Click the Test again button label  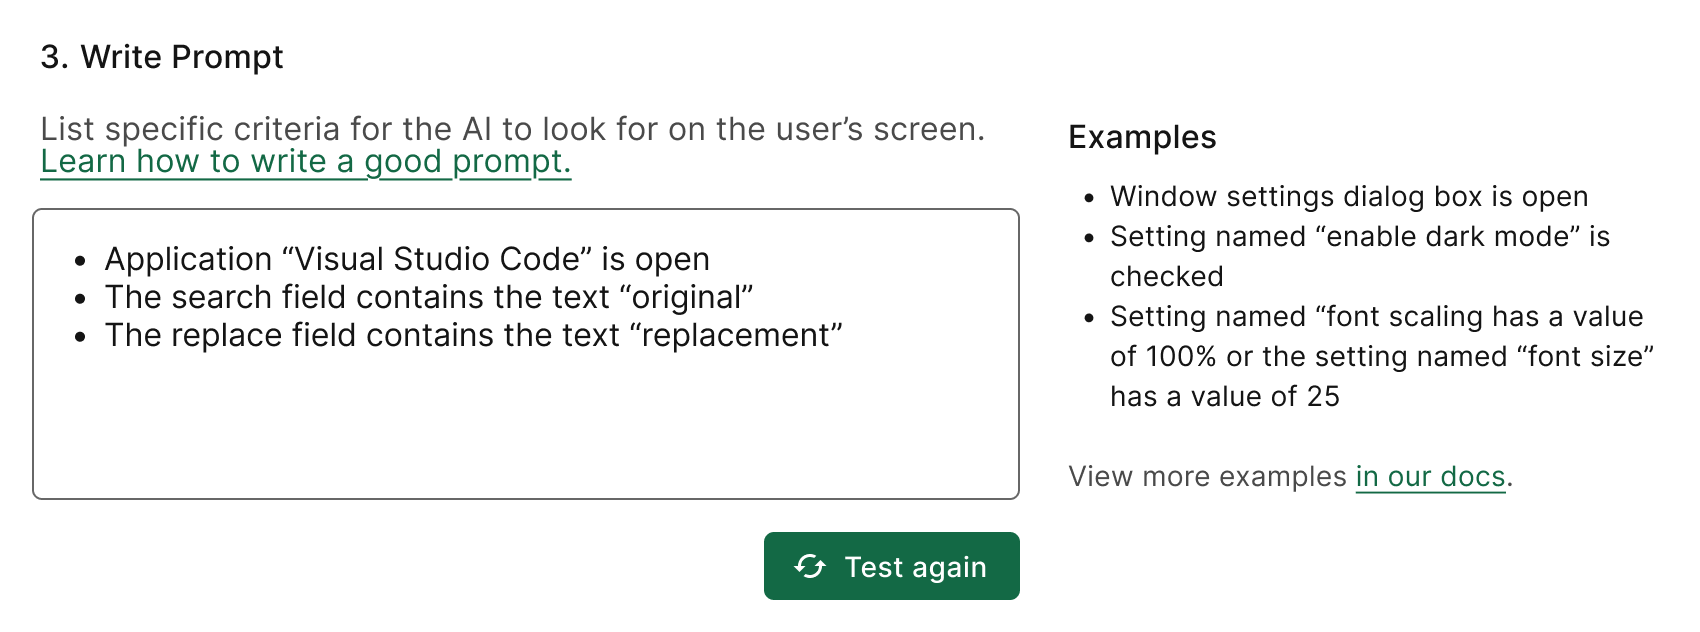pyautogui.click(x=915, y=567)
